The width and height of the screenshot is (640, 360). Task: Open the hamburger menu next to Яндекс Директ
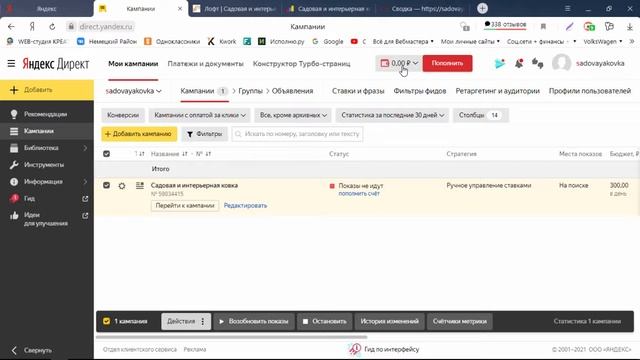(11, 64)
